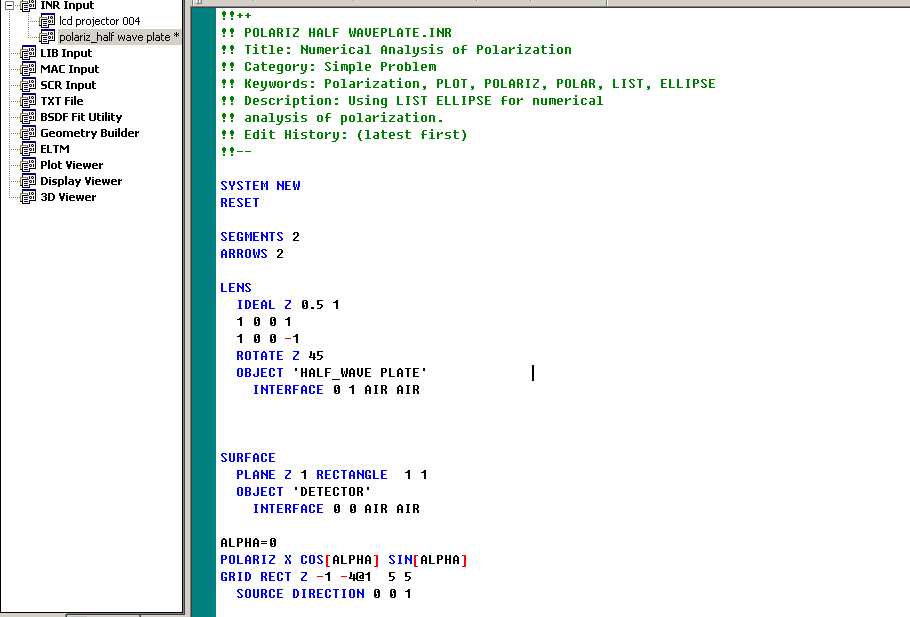Click the Title comment line
This screenshot has height=617, width=910.
coord(396,50)
